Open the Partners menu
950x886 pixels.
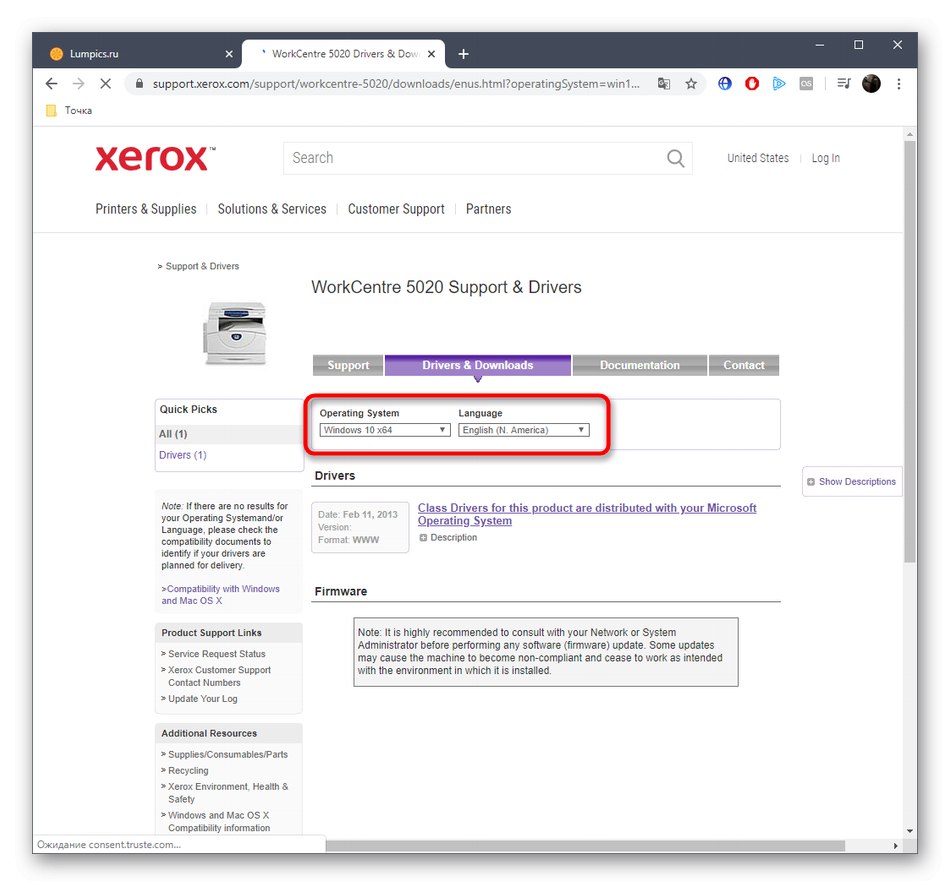[x=488, y=209]
